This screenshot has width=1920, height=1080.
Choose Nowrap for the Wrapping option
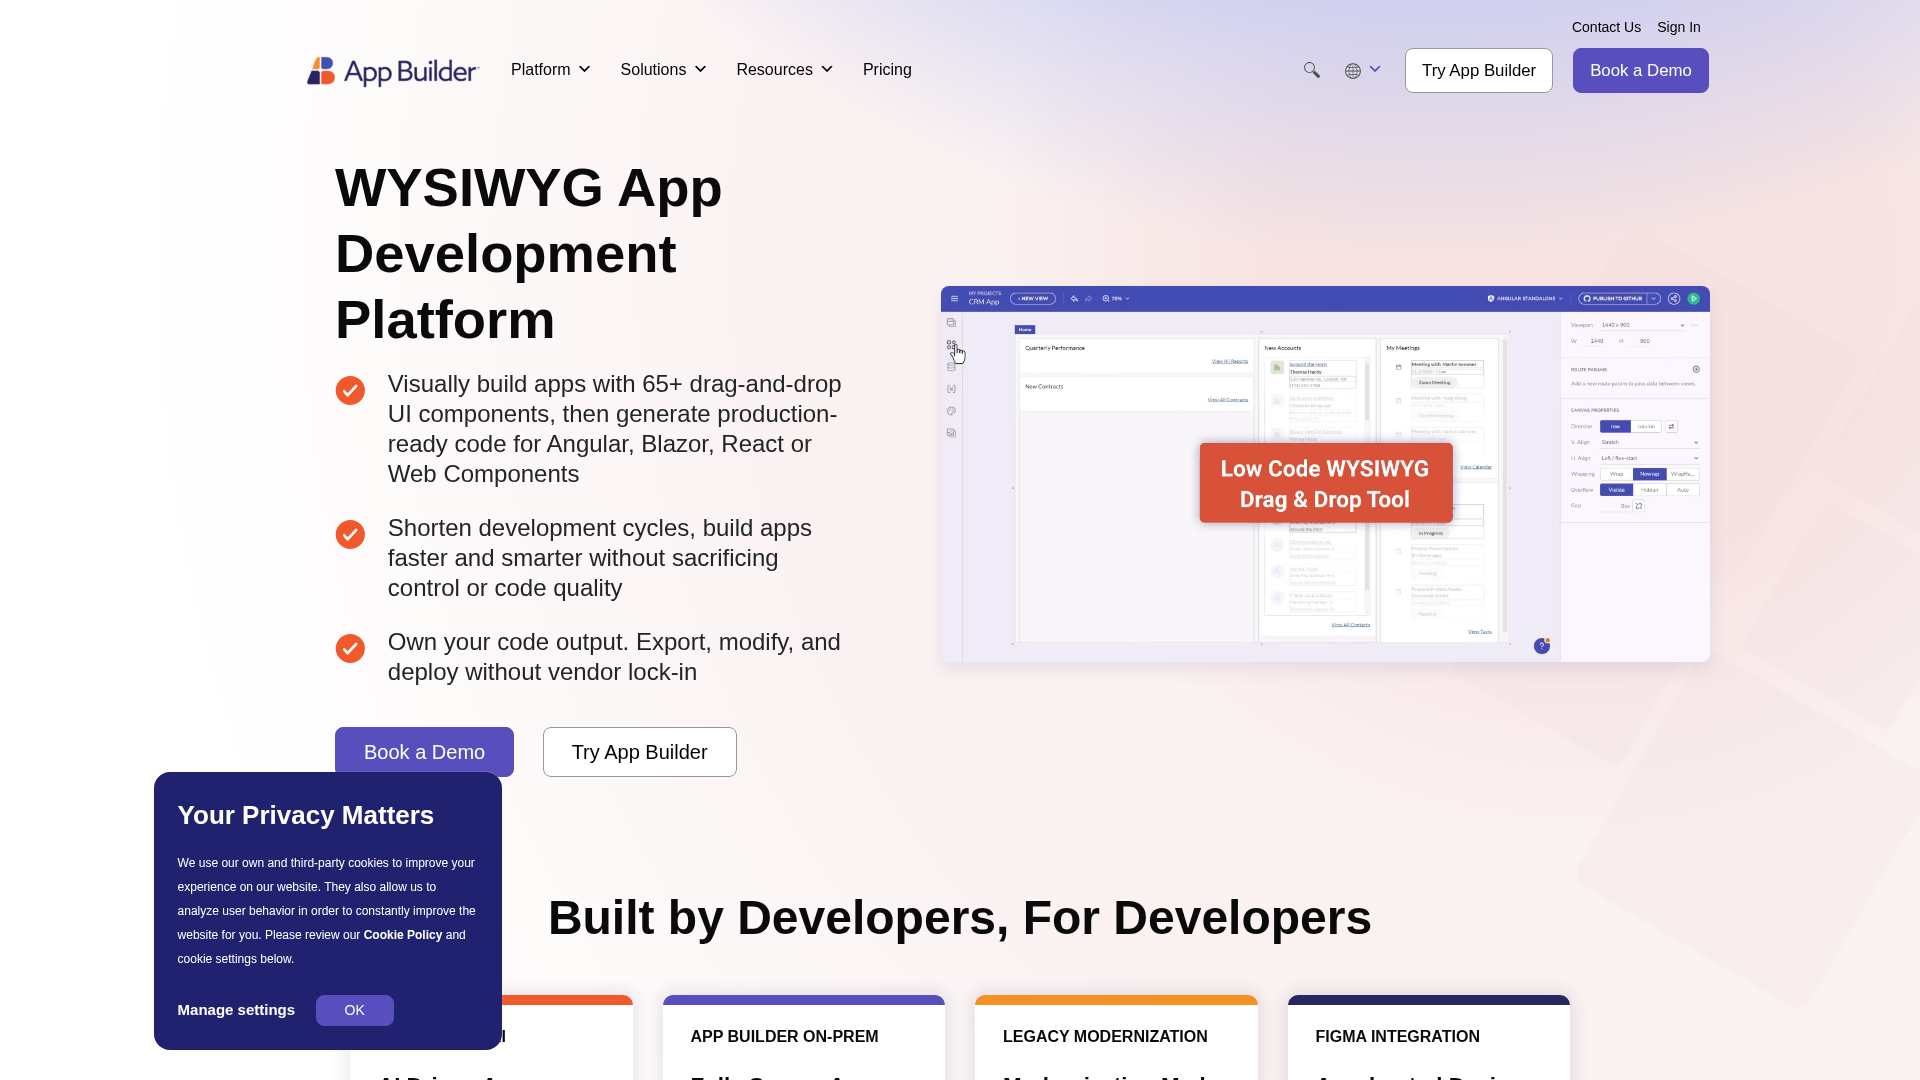pyautogui.click(x=1649, y=474)
